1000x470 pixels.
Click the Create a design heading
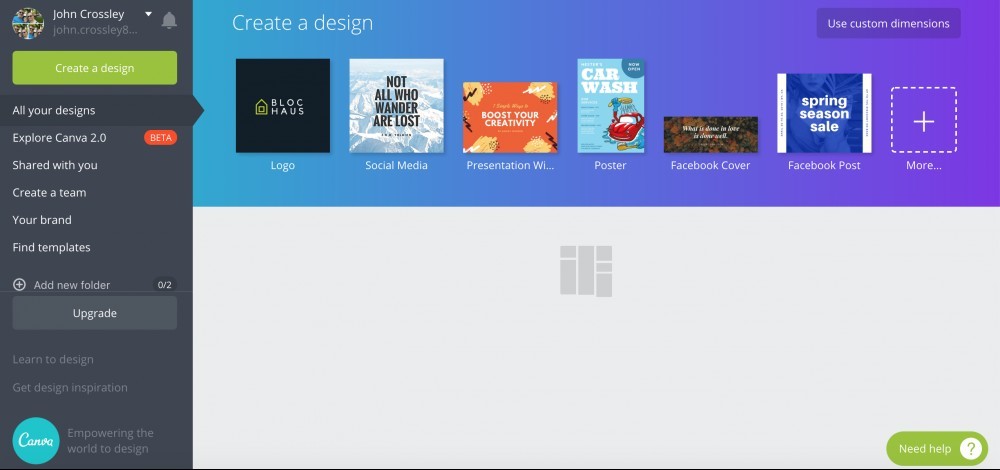(302, 23)
